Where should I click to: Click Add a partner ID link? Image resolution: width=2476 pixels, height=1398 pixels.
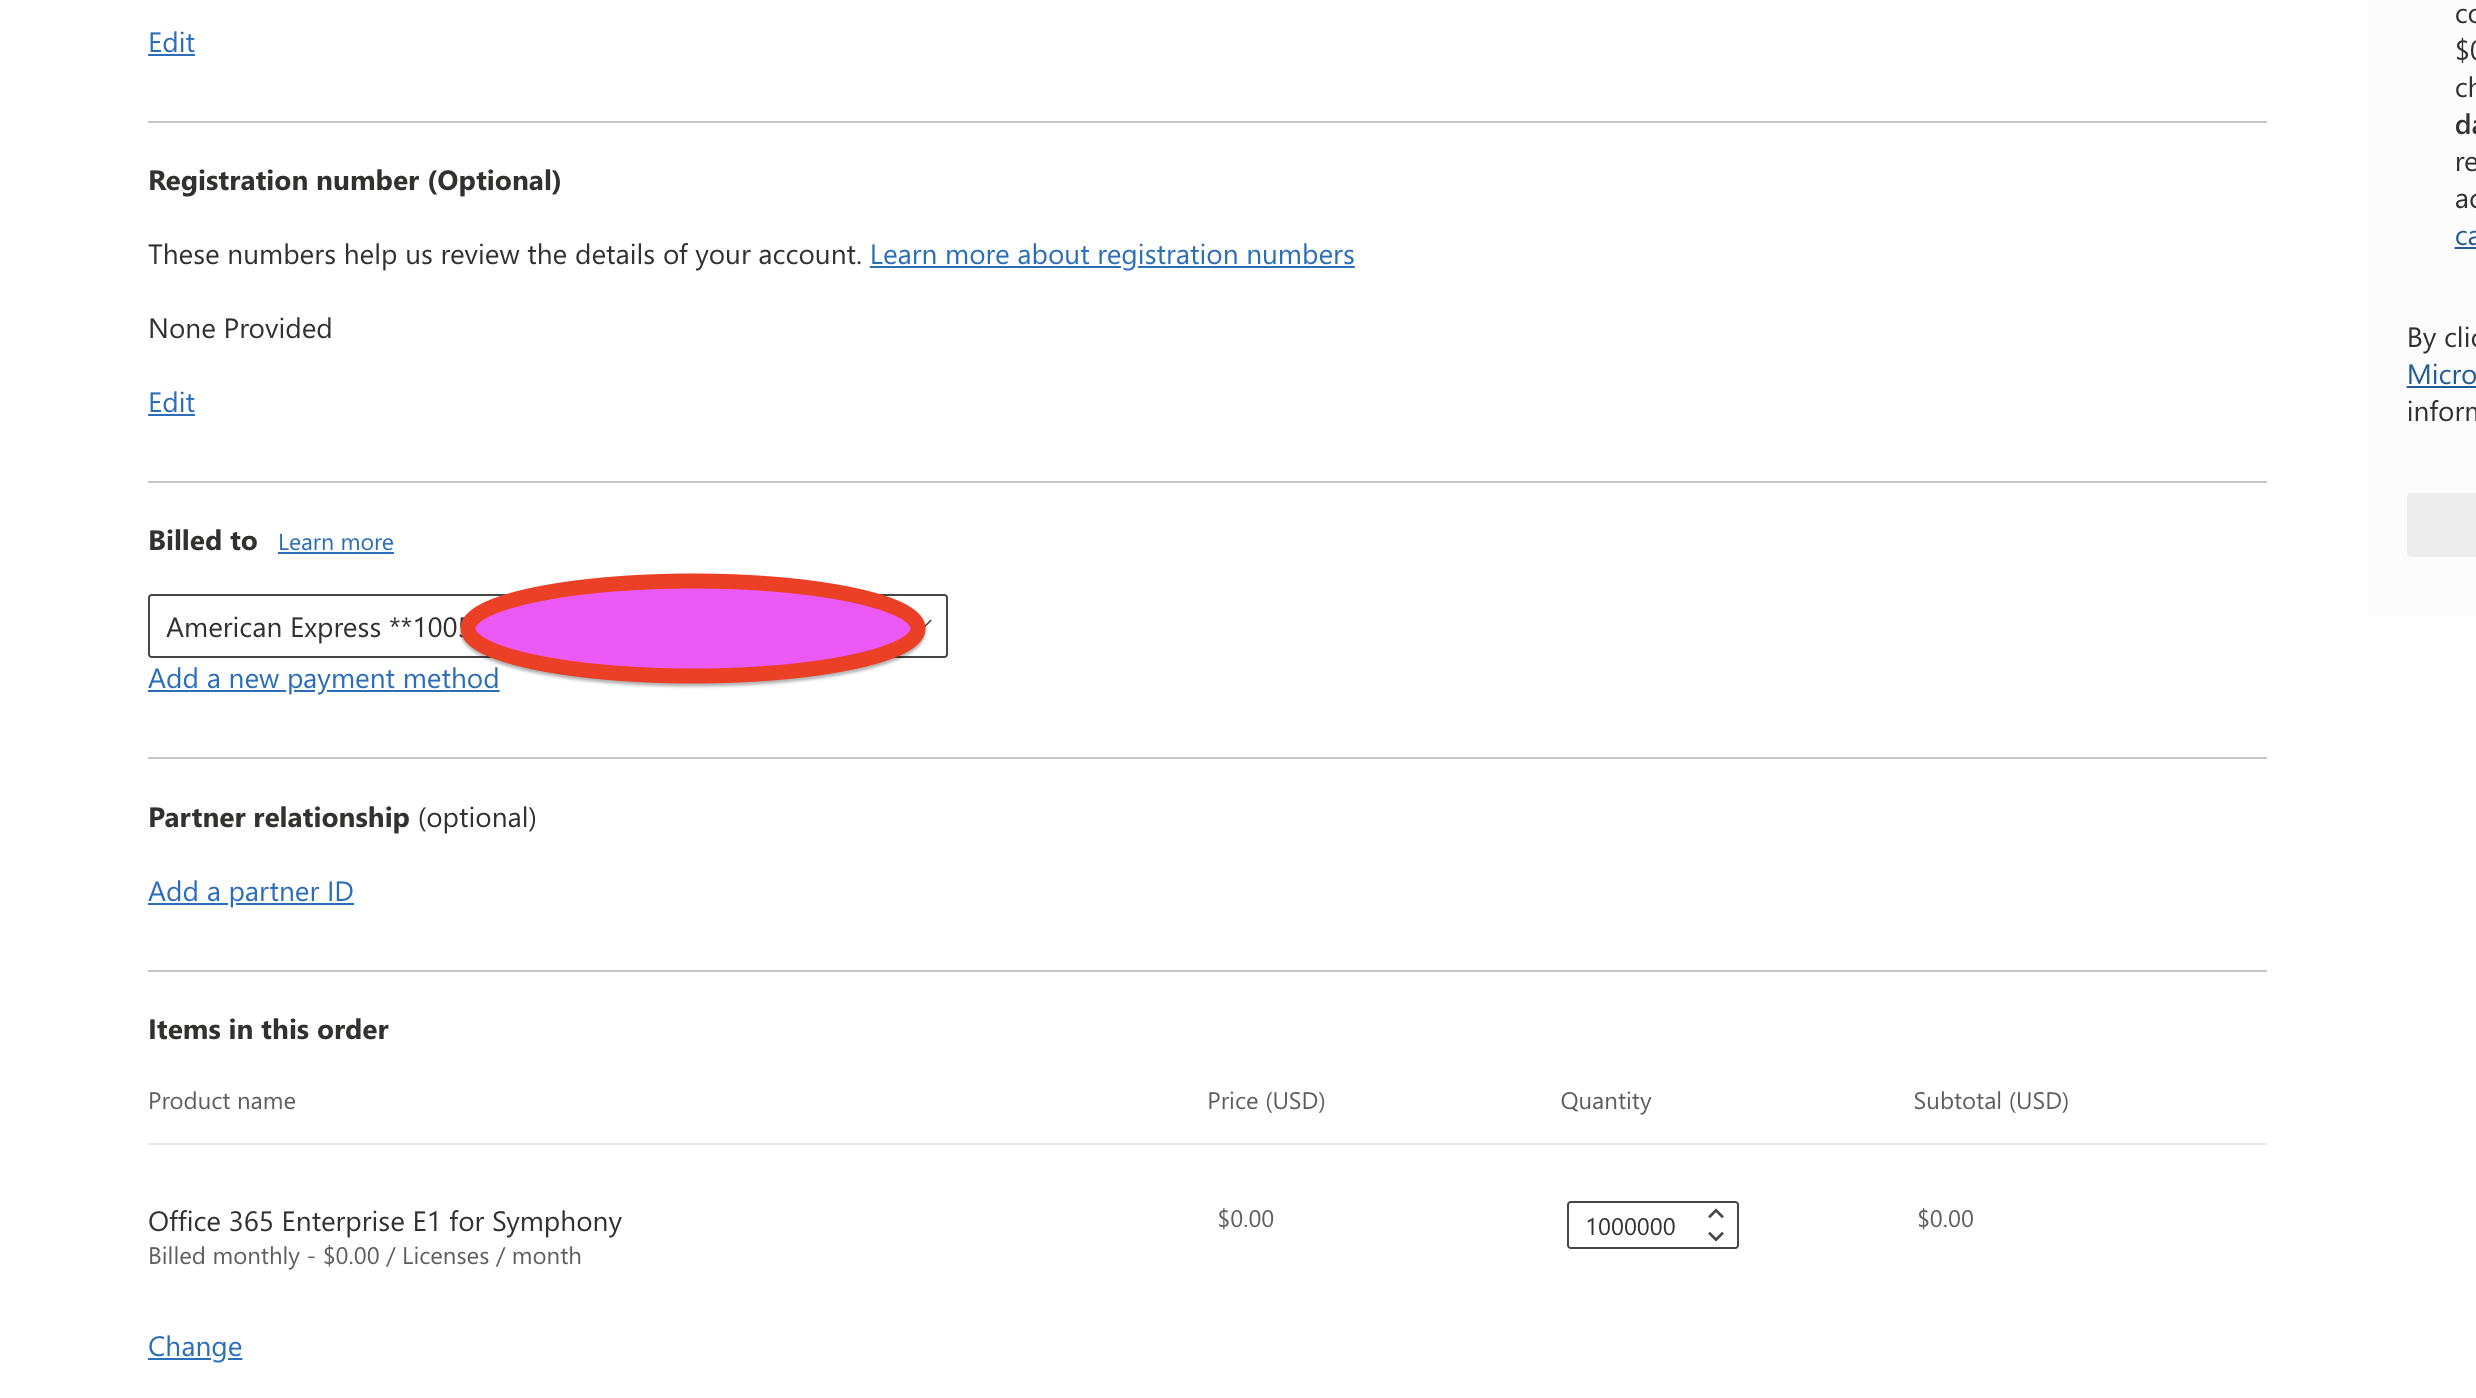(x=250, y=891)
